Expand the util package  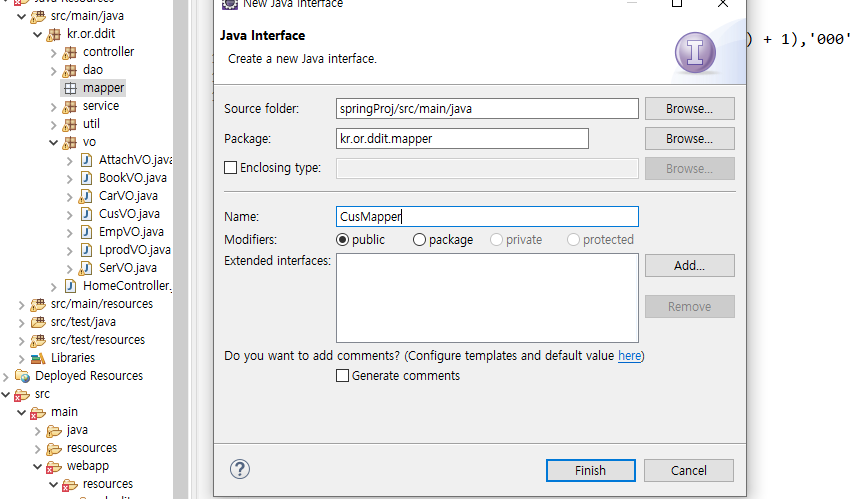click(x=53, y=125)
